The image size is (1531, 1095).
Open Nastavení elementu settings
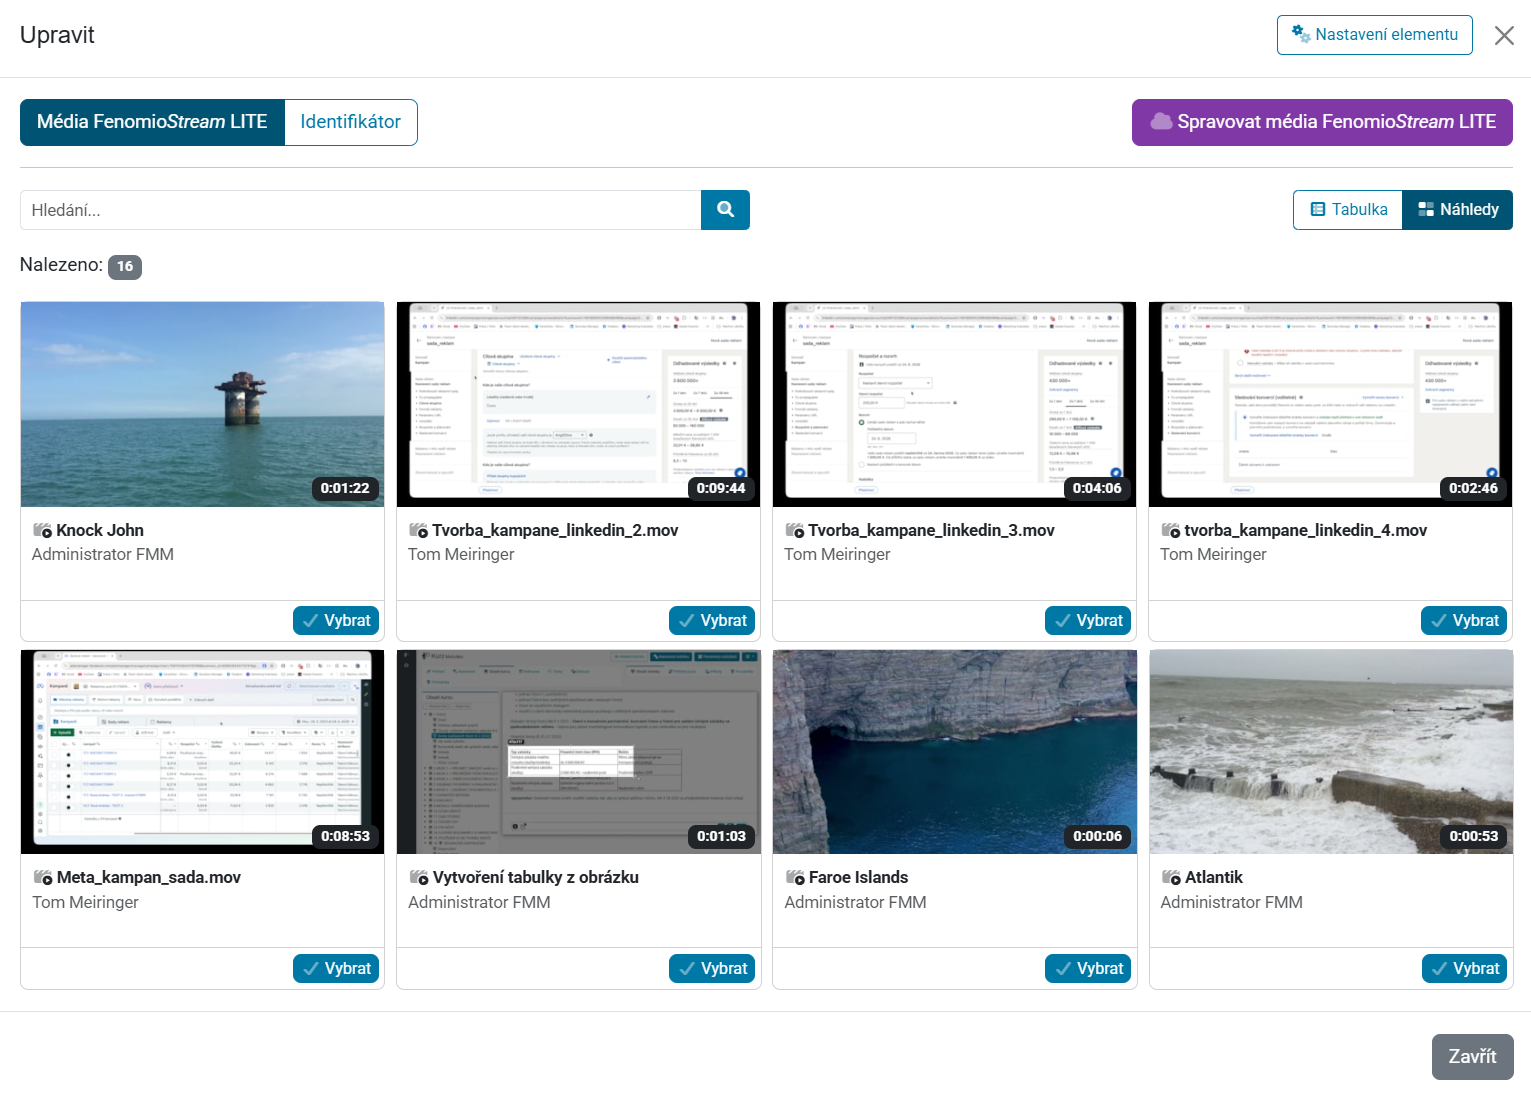(x=1375, y=35)
